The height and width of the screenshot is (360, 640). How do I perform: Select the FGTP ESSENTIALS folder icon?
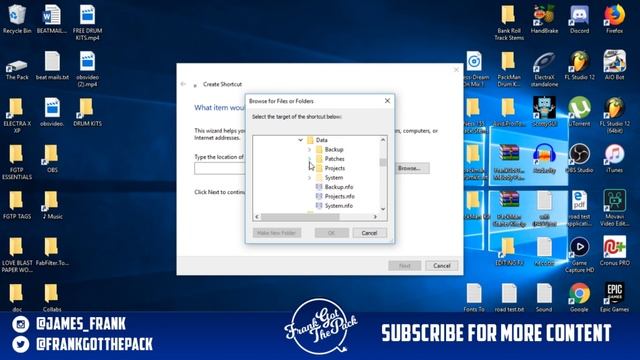coord(17,162)
